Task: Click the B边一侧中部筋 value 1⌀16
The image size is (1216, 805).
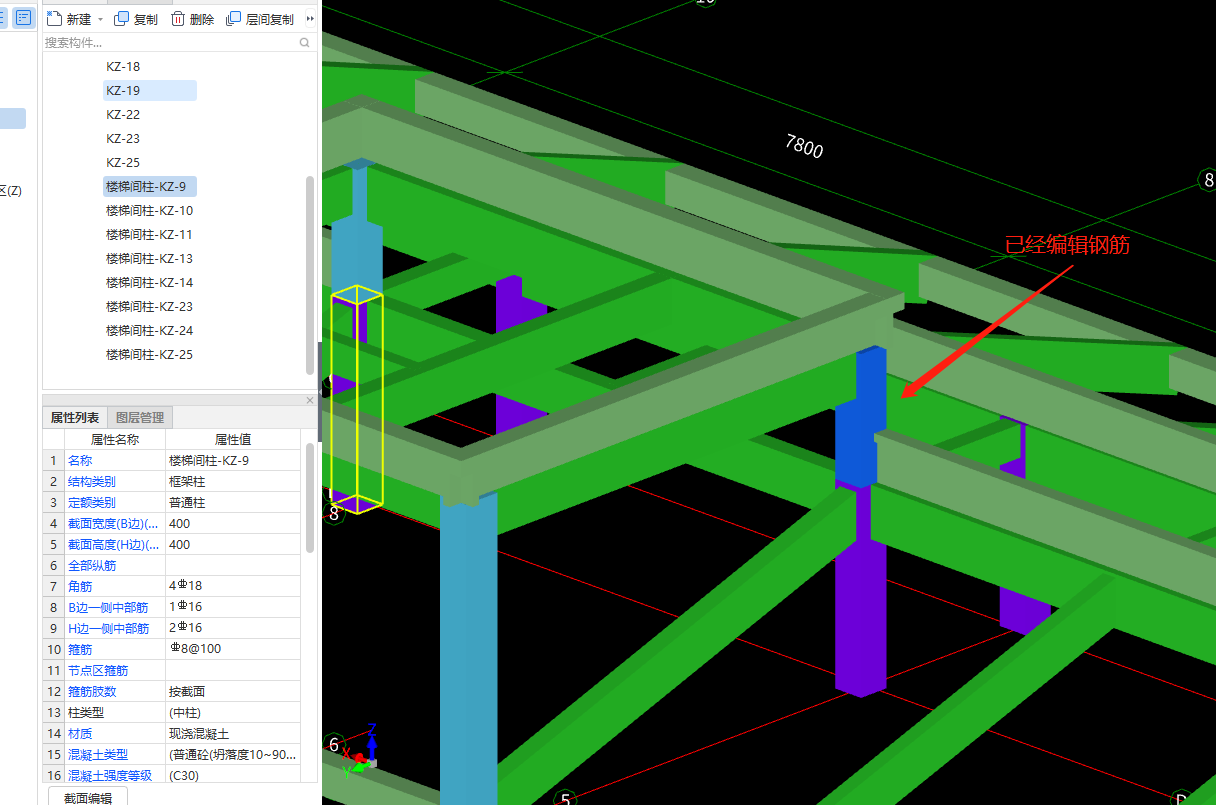Action: pos(233,608)
